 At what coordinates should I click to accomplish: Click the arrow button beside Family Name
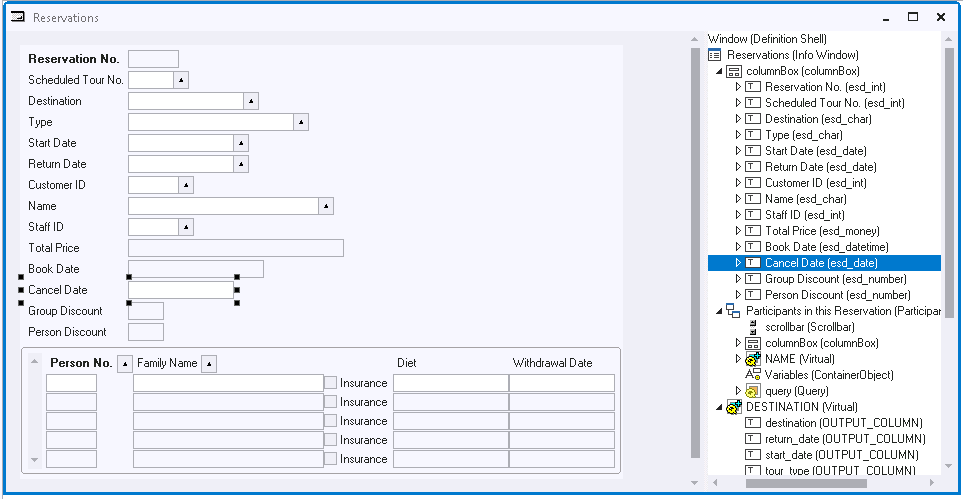click(x=208, y=364)
